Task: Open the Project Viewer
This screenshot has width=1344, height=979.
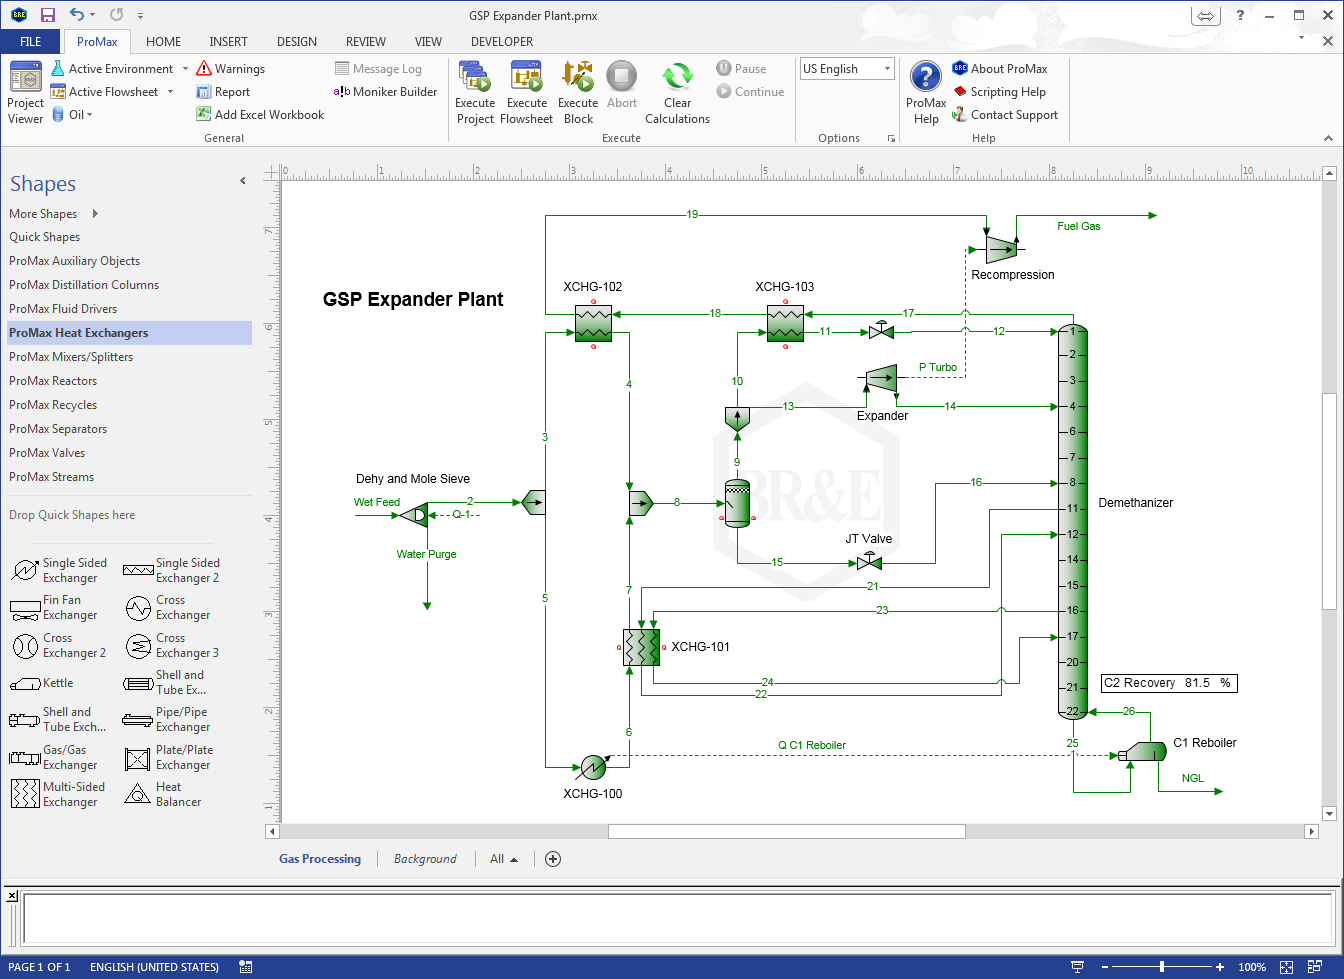Action: (25, 93)
